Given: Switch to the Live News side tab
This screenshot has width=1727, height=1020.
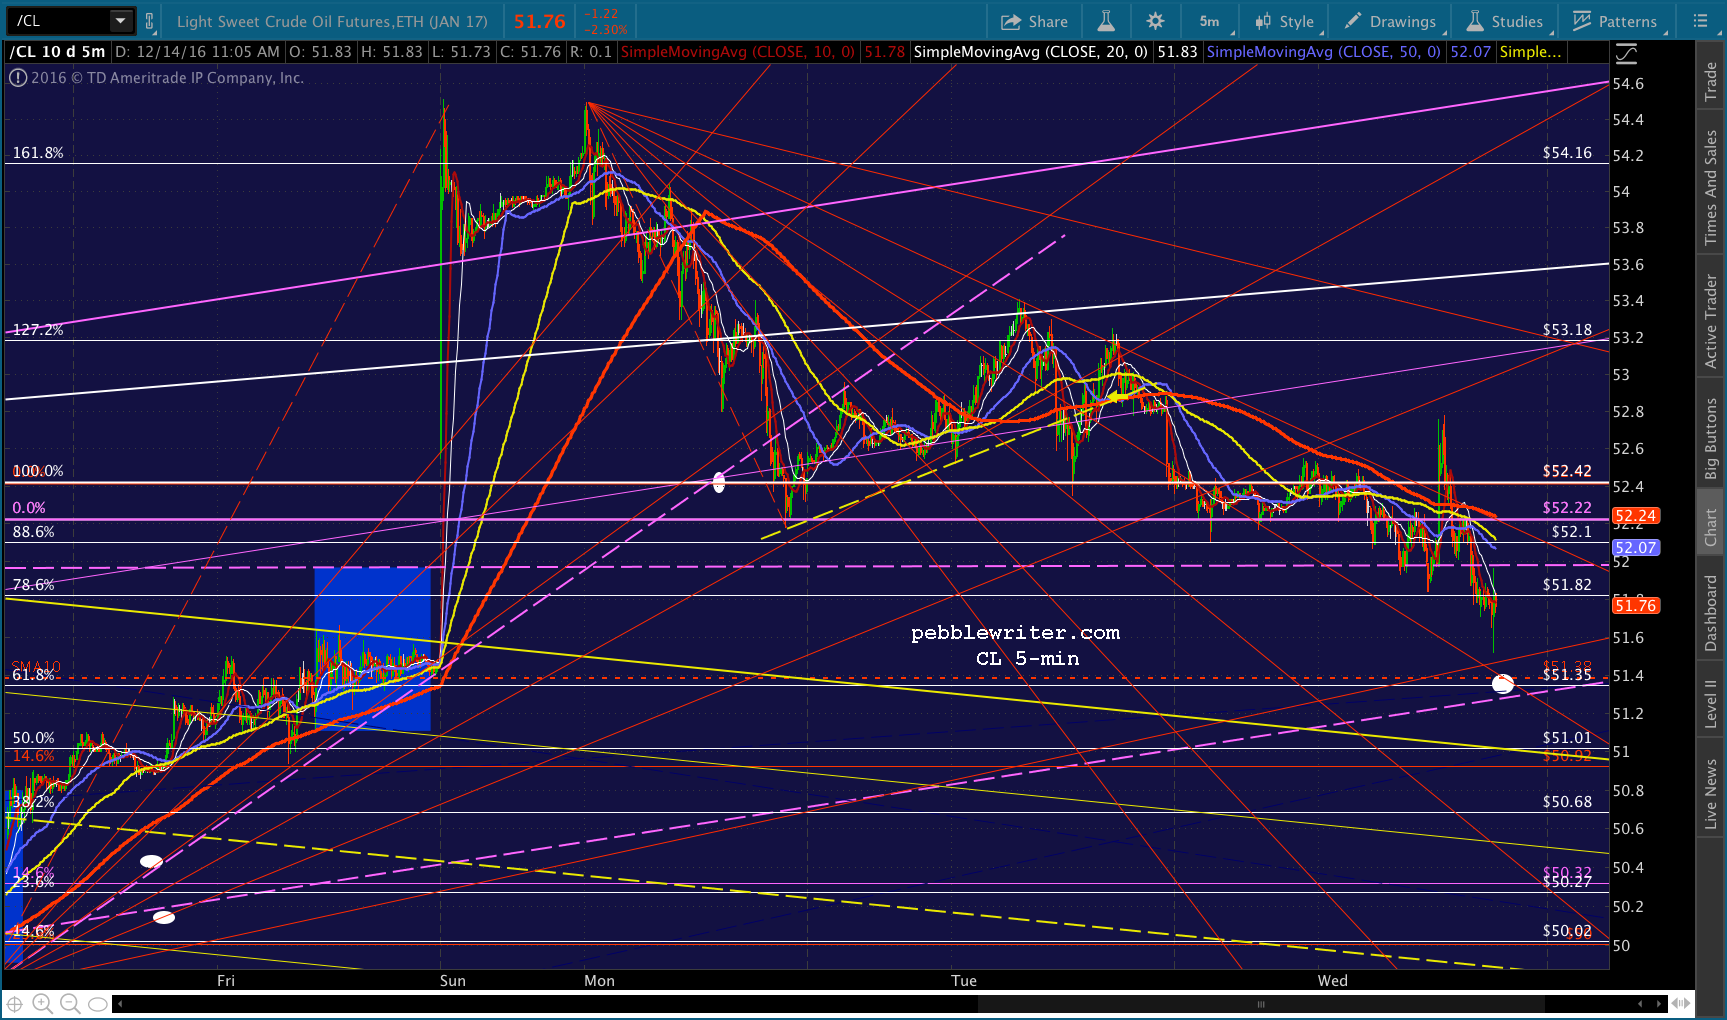Looking at the screenshot, I should [x=1711, y=794].
